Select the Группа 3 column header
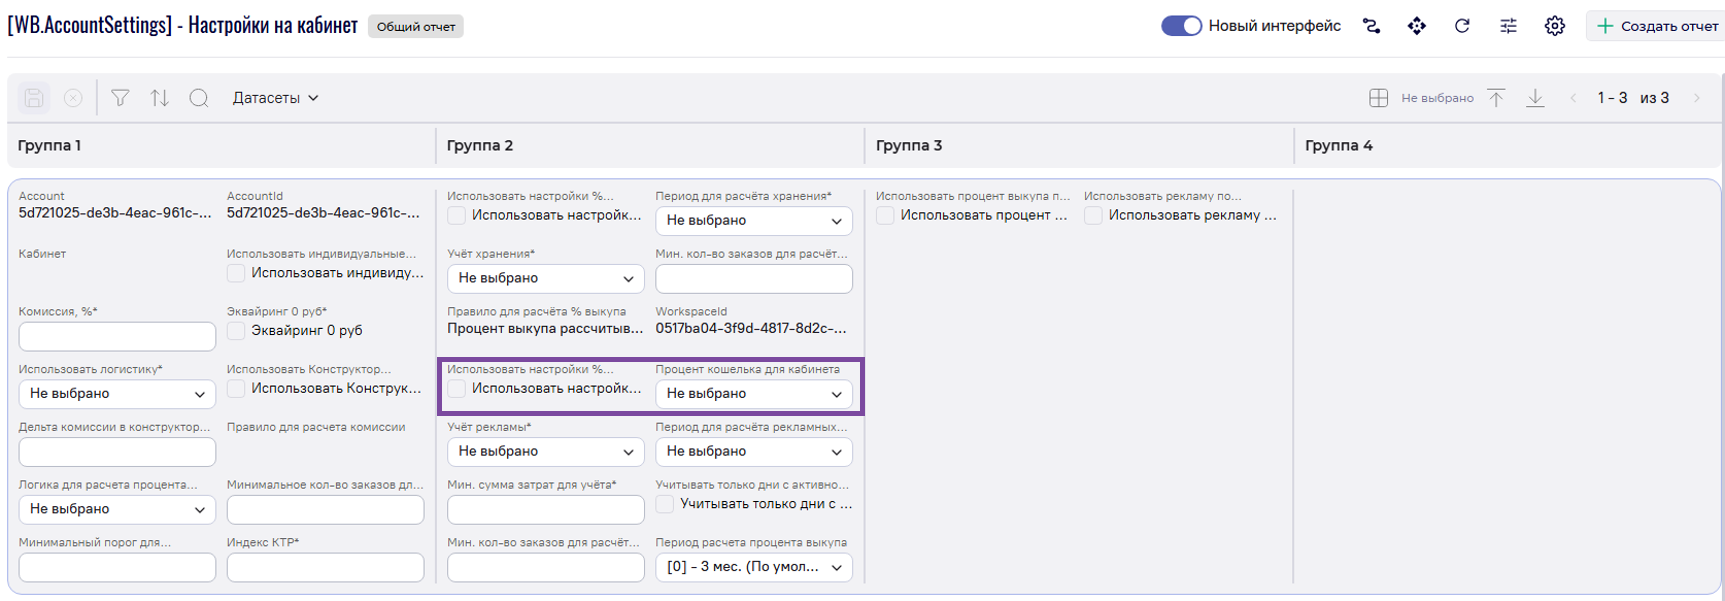This screenshot has width=1725, height=601. pyautogui.click(x=909, y=146)
